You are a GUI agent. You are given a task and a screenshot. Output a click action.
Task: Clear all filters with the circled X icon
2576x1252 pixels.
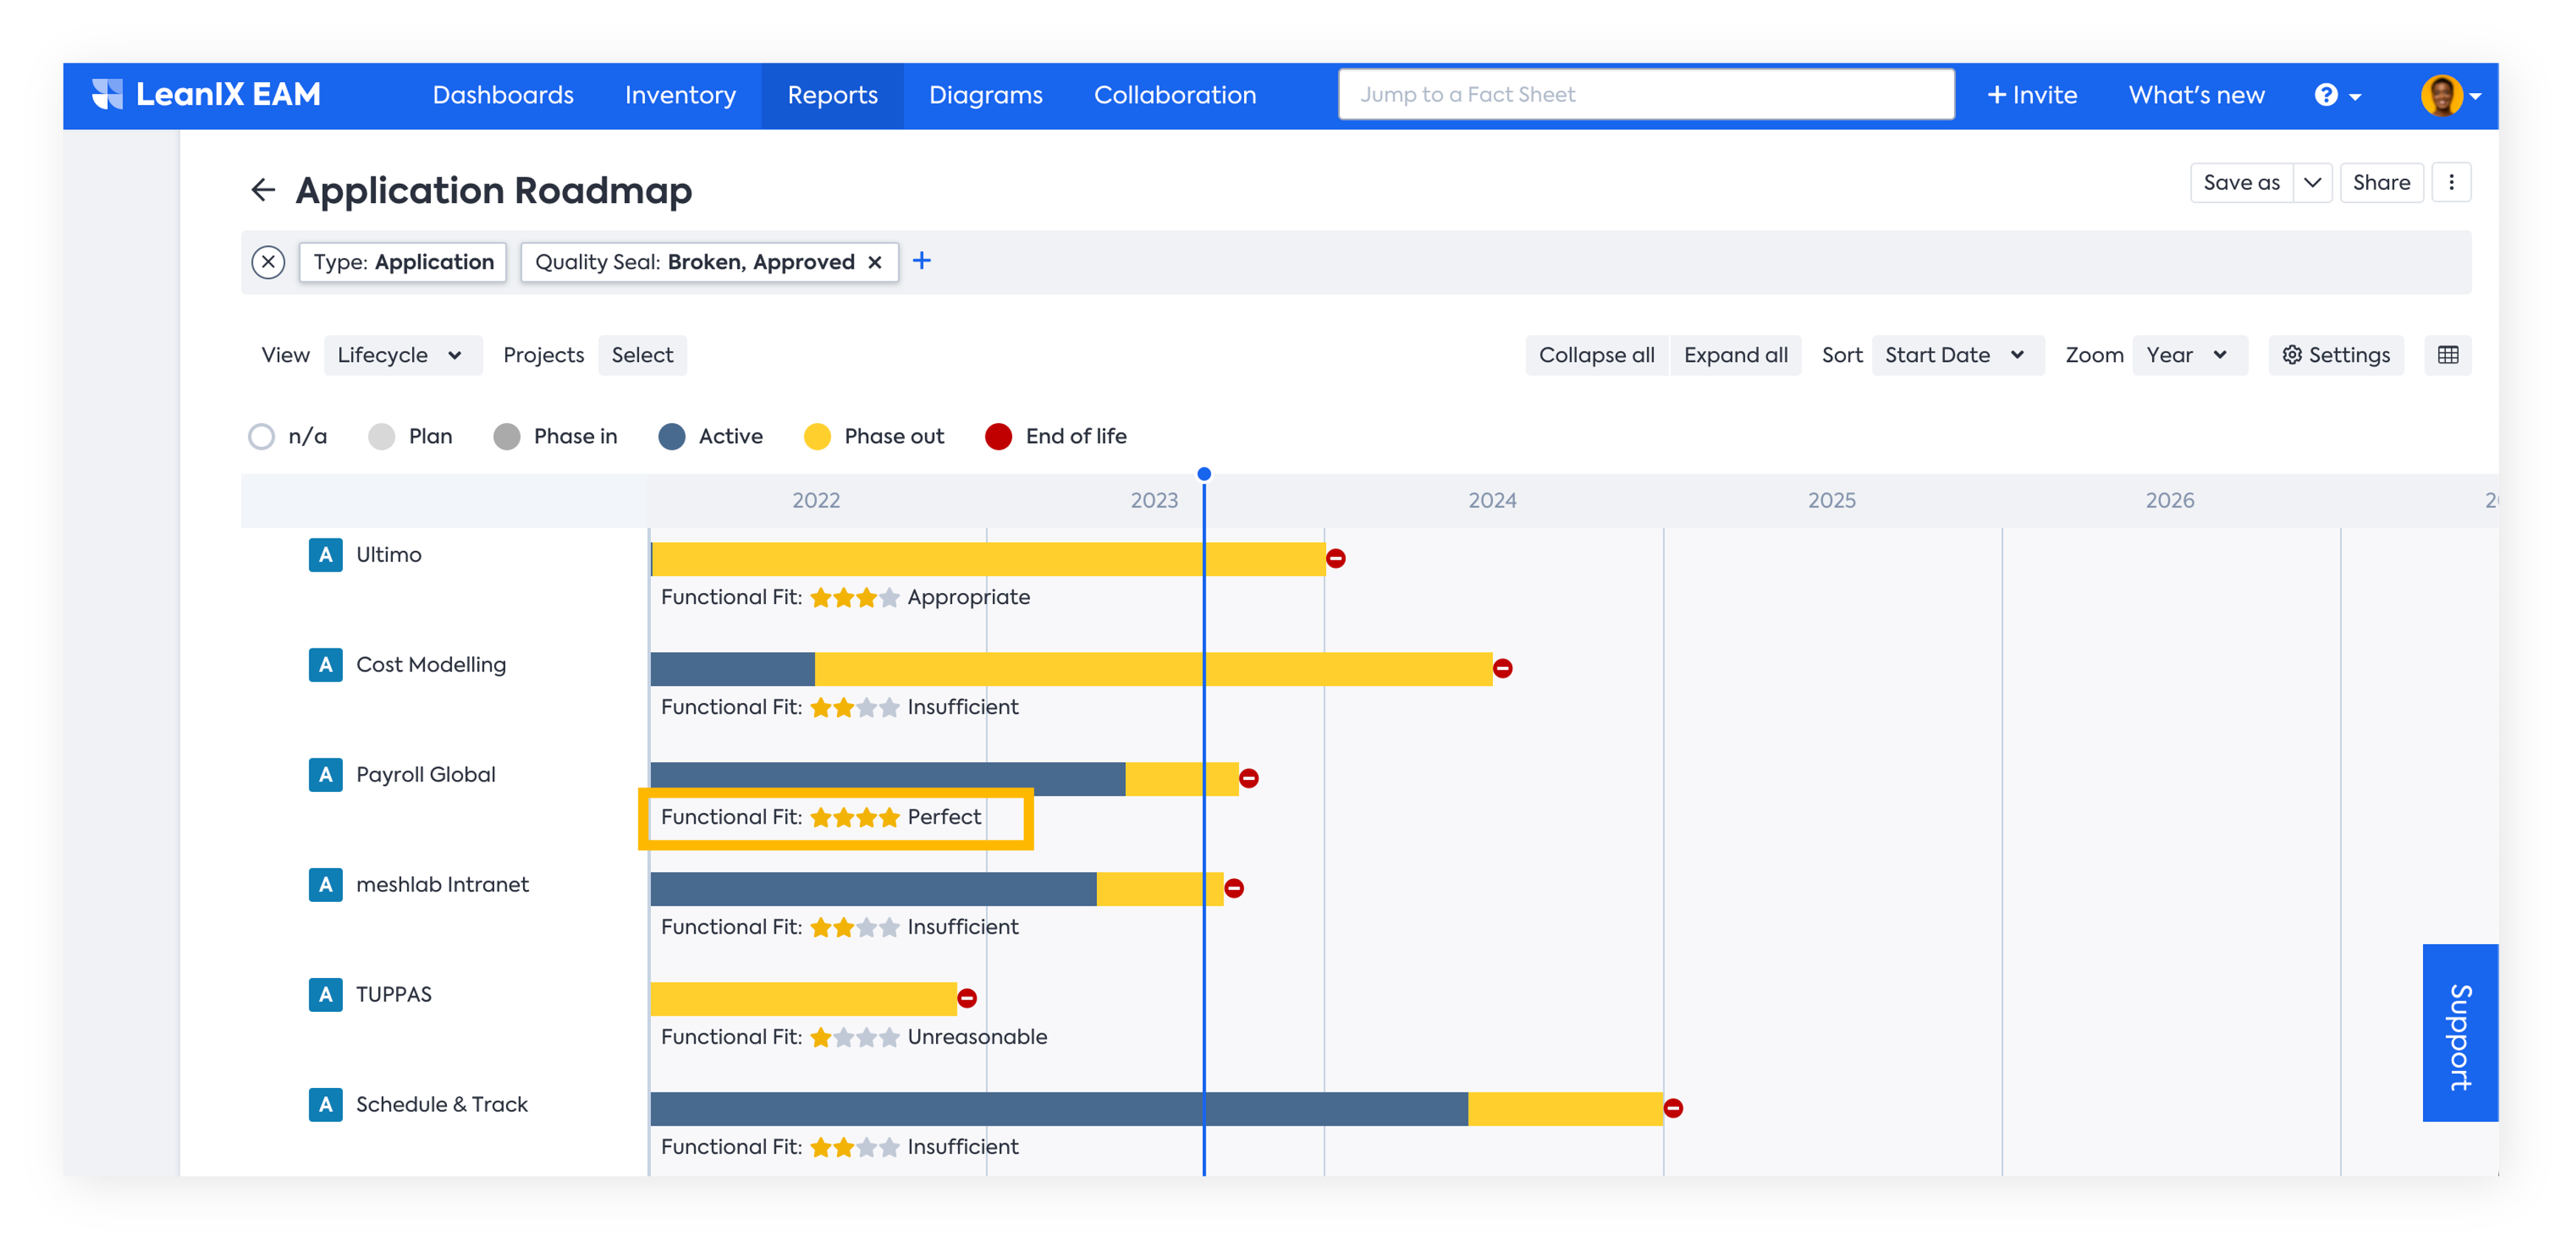[268, 262]
